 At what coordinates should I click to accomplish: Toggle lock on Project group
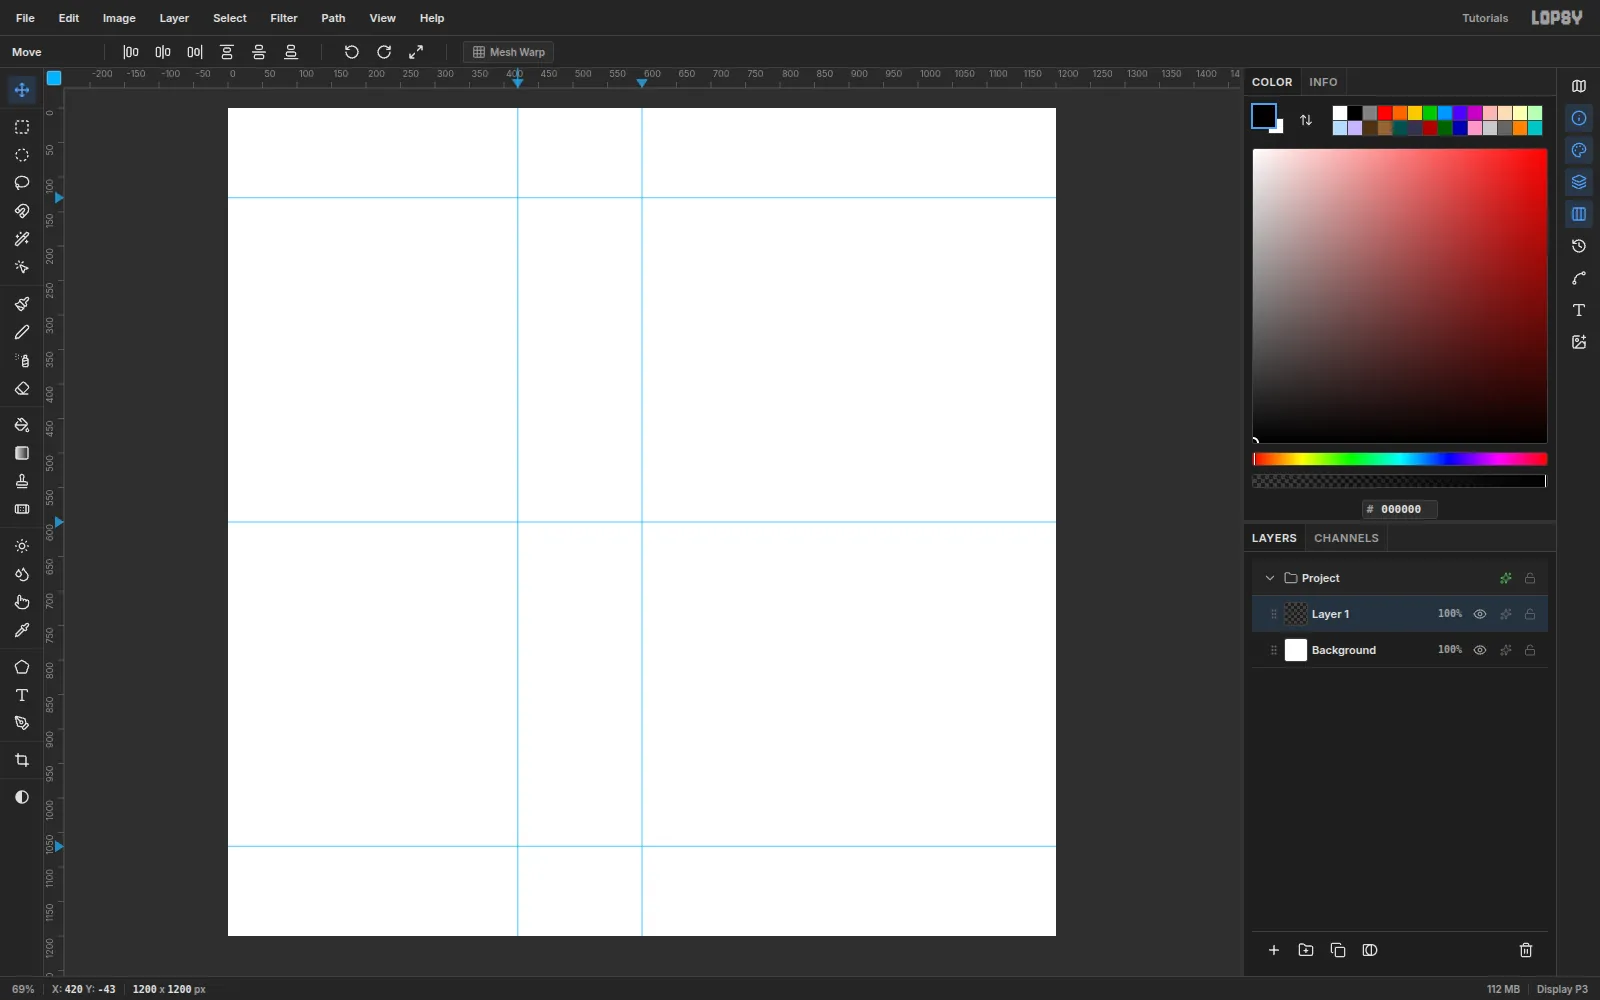pyautogui.click(x=1530, y=578)
